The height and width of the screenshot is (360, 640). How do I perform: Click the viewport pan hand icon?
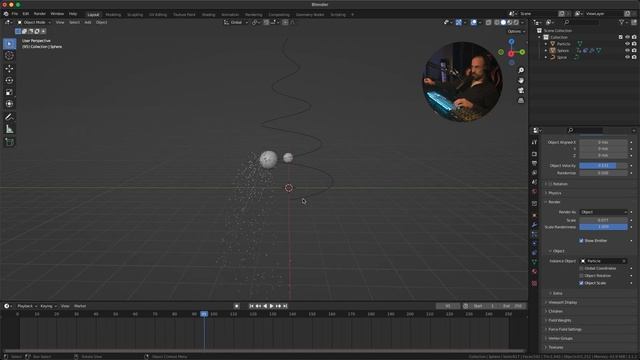521,80
